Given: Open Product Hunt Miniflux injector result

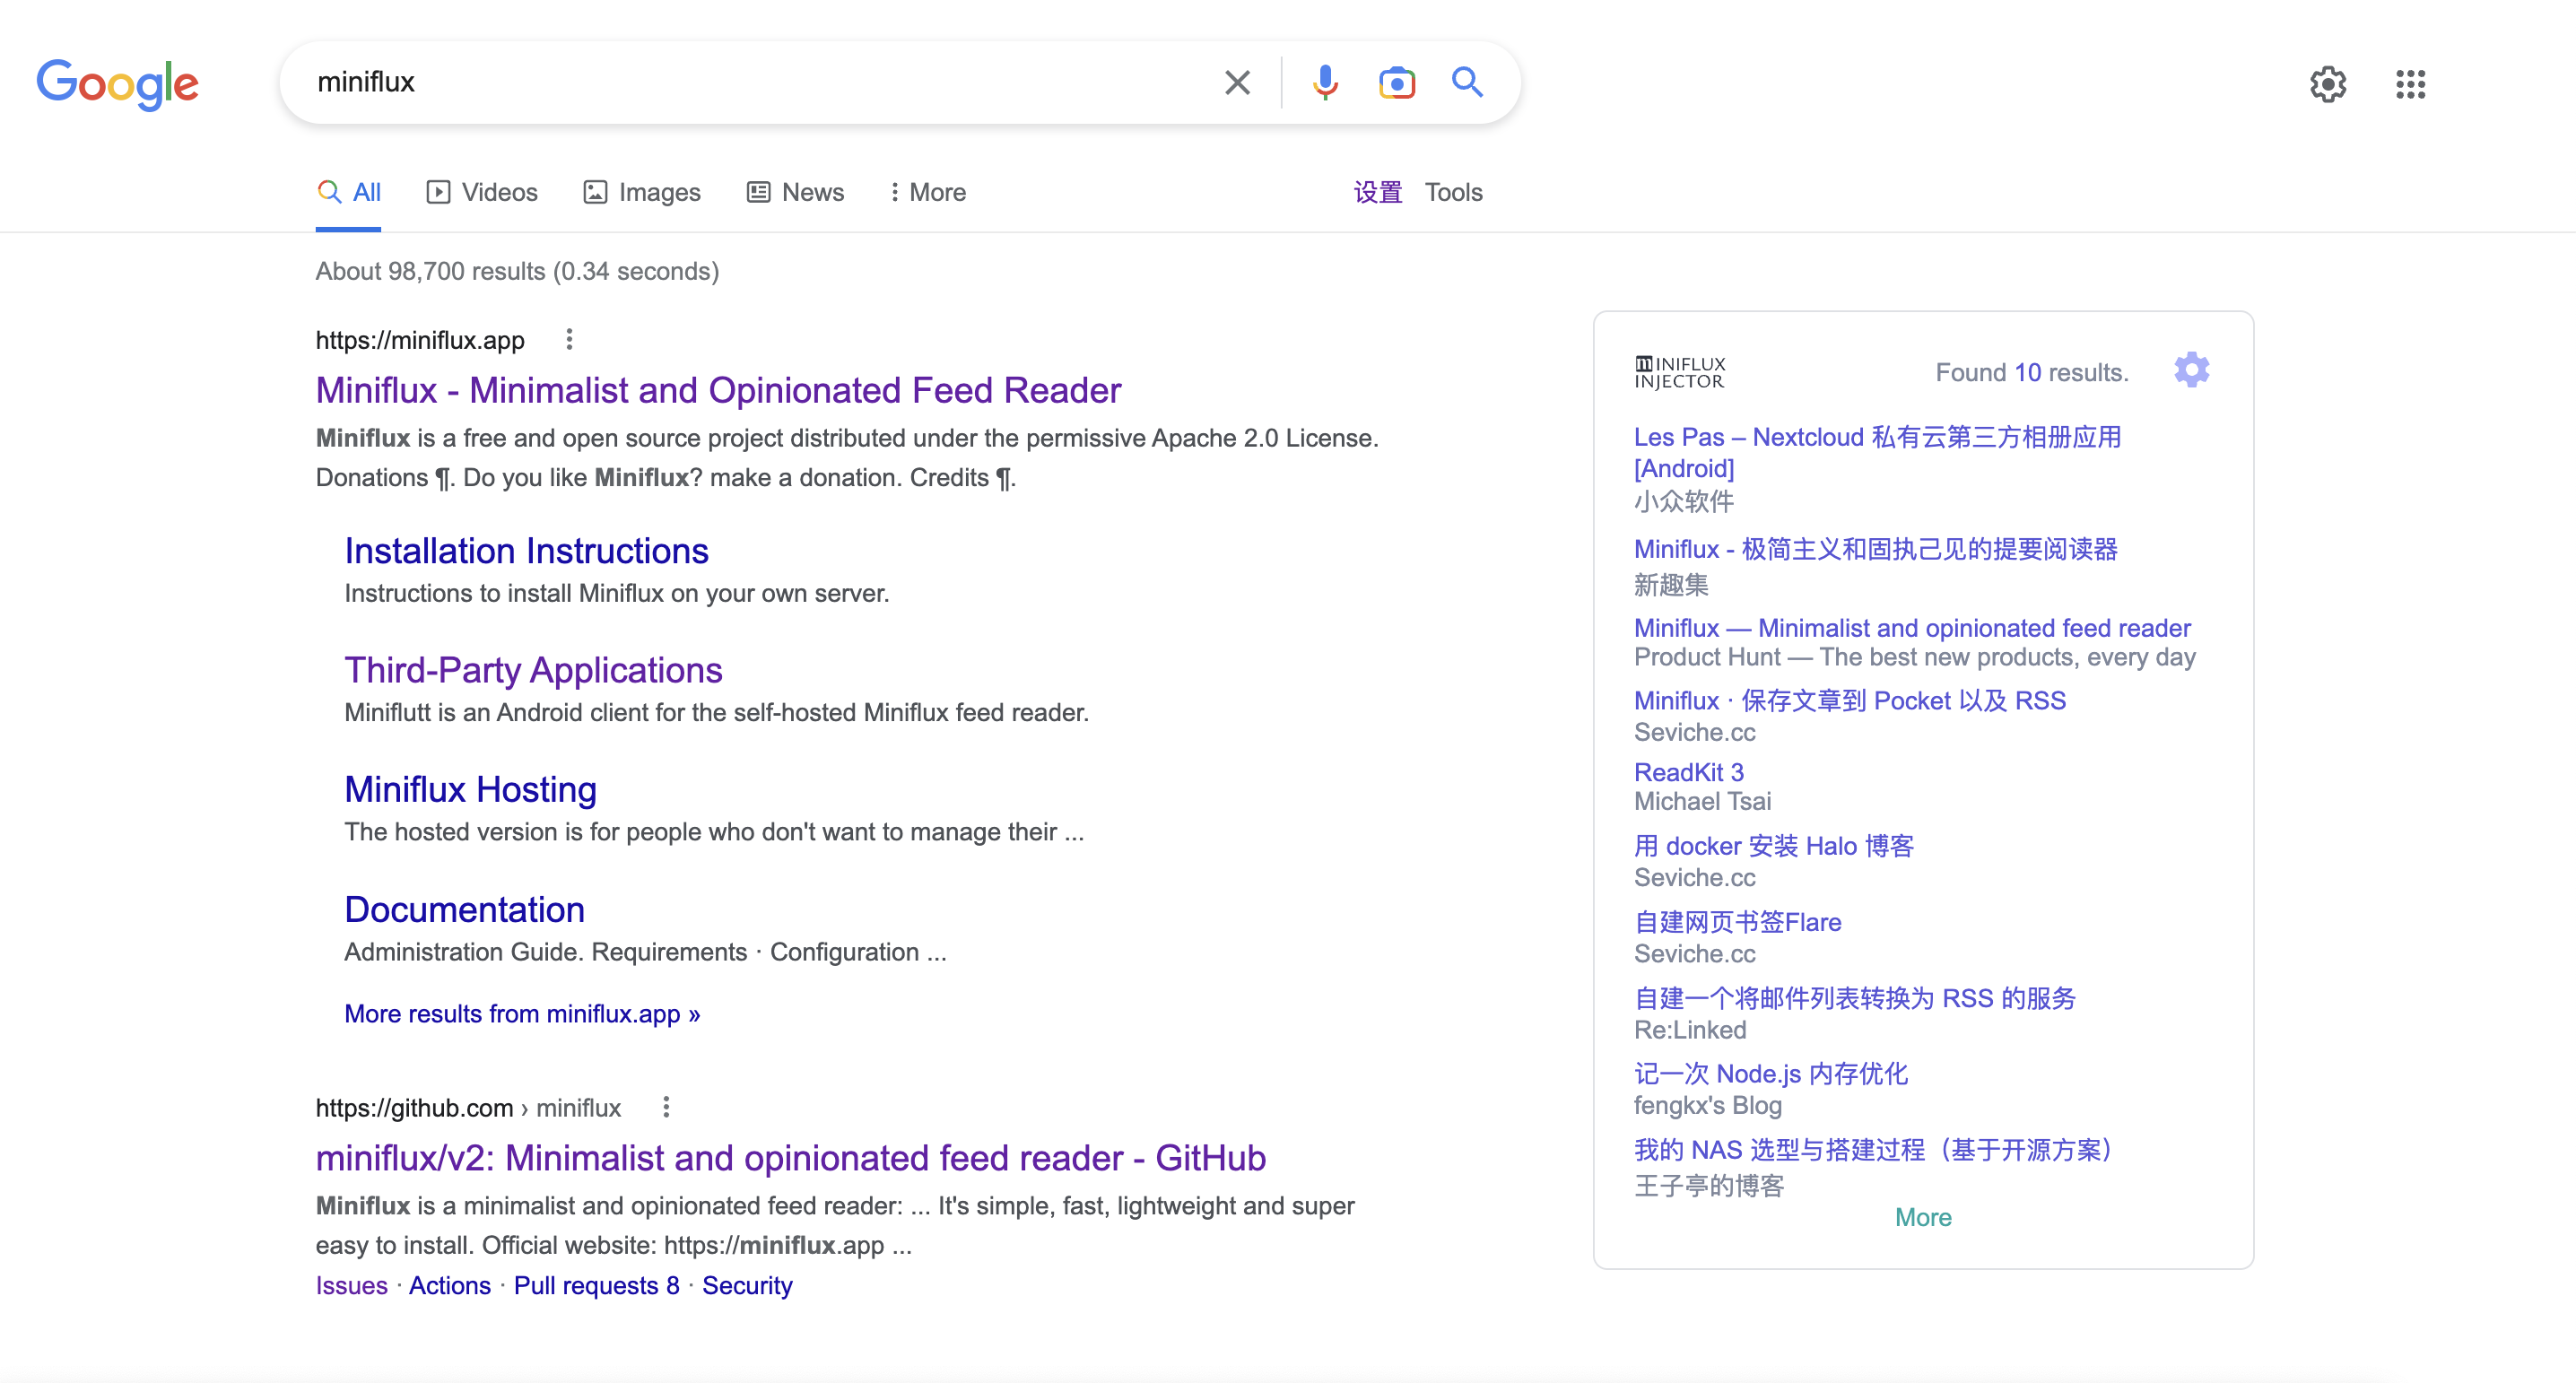Looking at the screenshot, I should [x=1912, y=628].
